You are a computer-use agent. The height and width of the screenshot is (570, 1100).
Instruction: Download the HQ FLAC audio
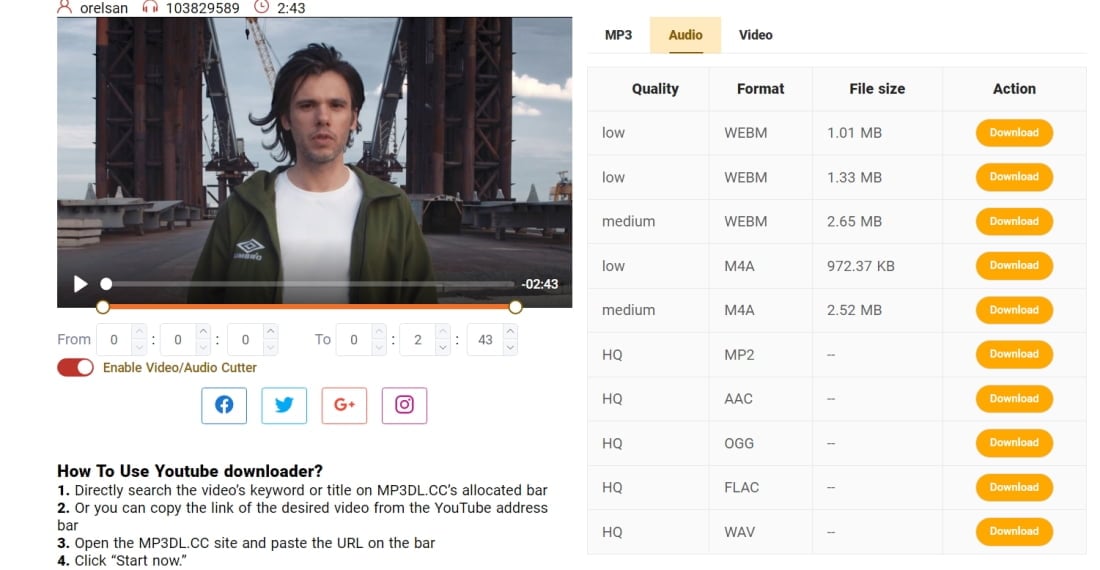tap(1014, 487)
